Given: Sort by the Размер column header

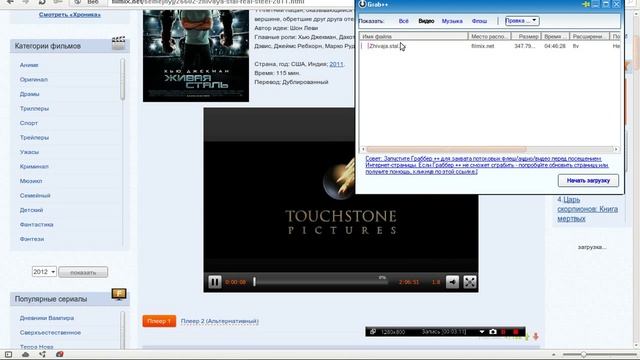Looking at the screenshot, I should click(x=527, y=36).
